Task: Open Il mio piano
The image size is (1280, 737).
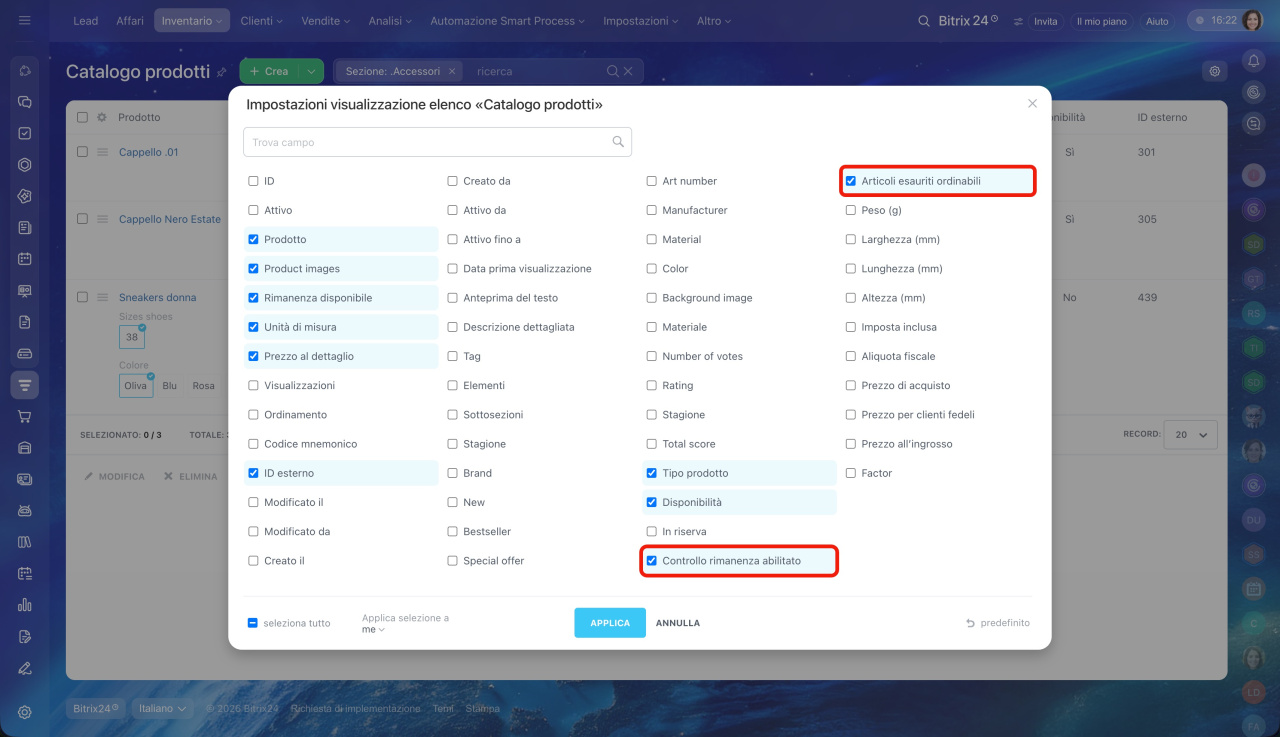Action: click(1101, 21)
